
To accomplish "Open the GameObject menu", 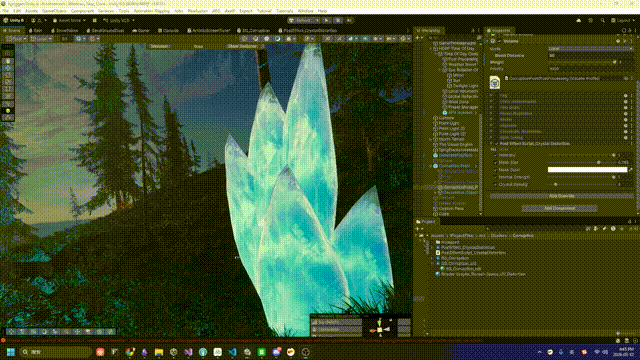I will tap(54, 11).
